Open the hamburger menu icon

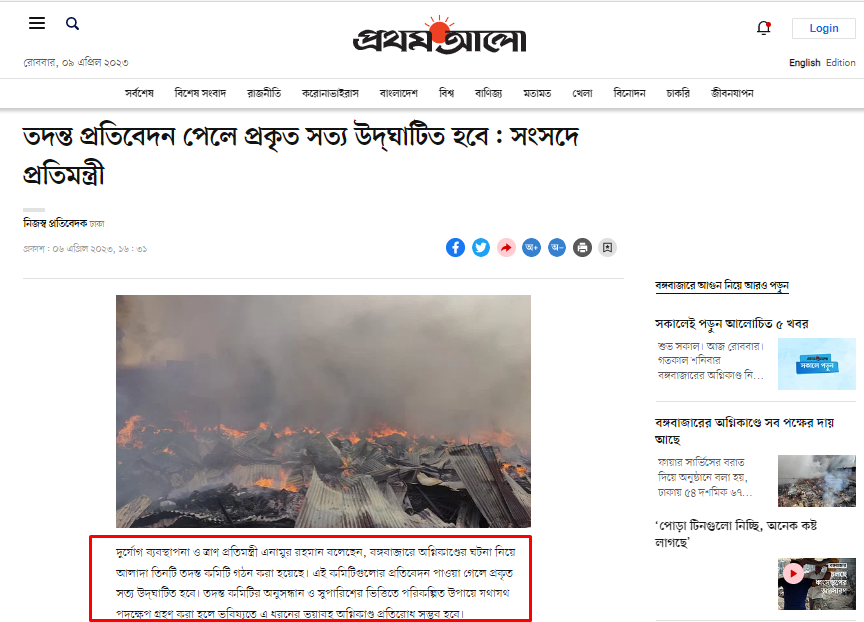coord(37,23)
